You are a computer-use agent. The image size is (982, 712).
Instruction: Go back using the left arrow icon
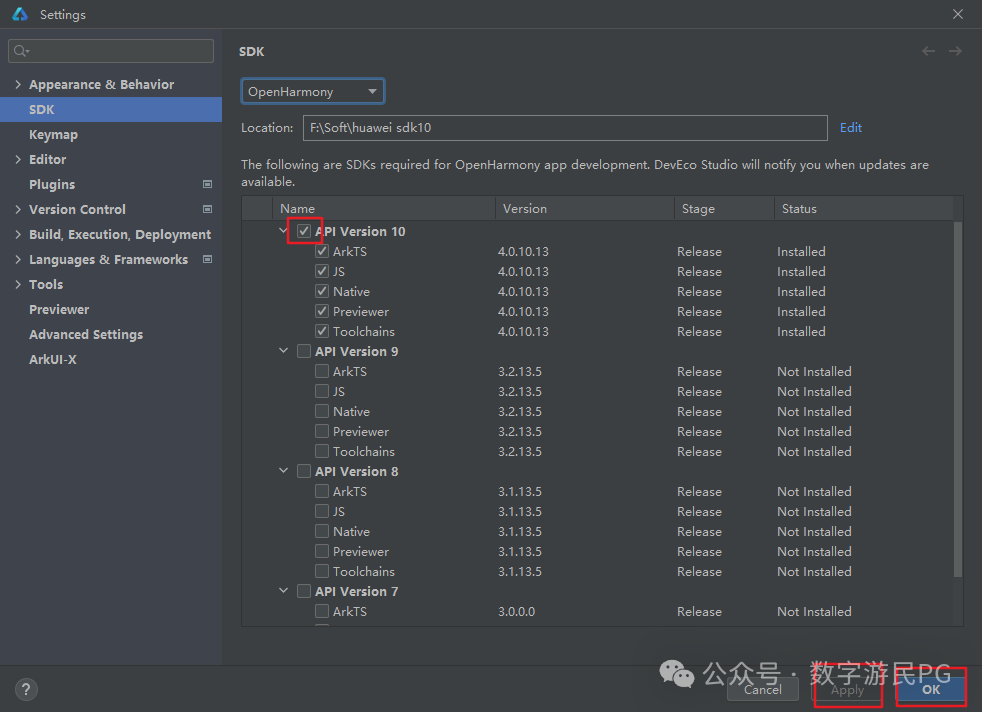[928, 51]
